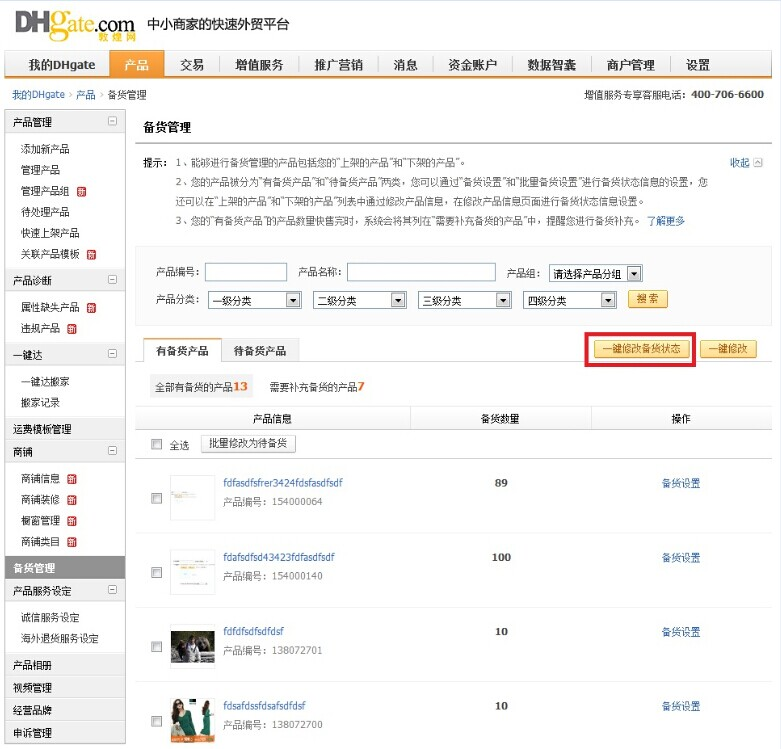Click the 产品 breadcrumb link

coord(86,95)
